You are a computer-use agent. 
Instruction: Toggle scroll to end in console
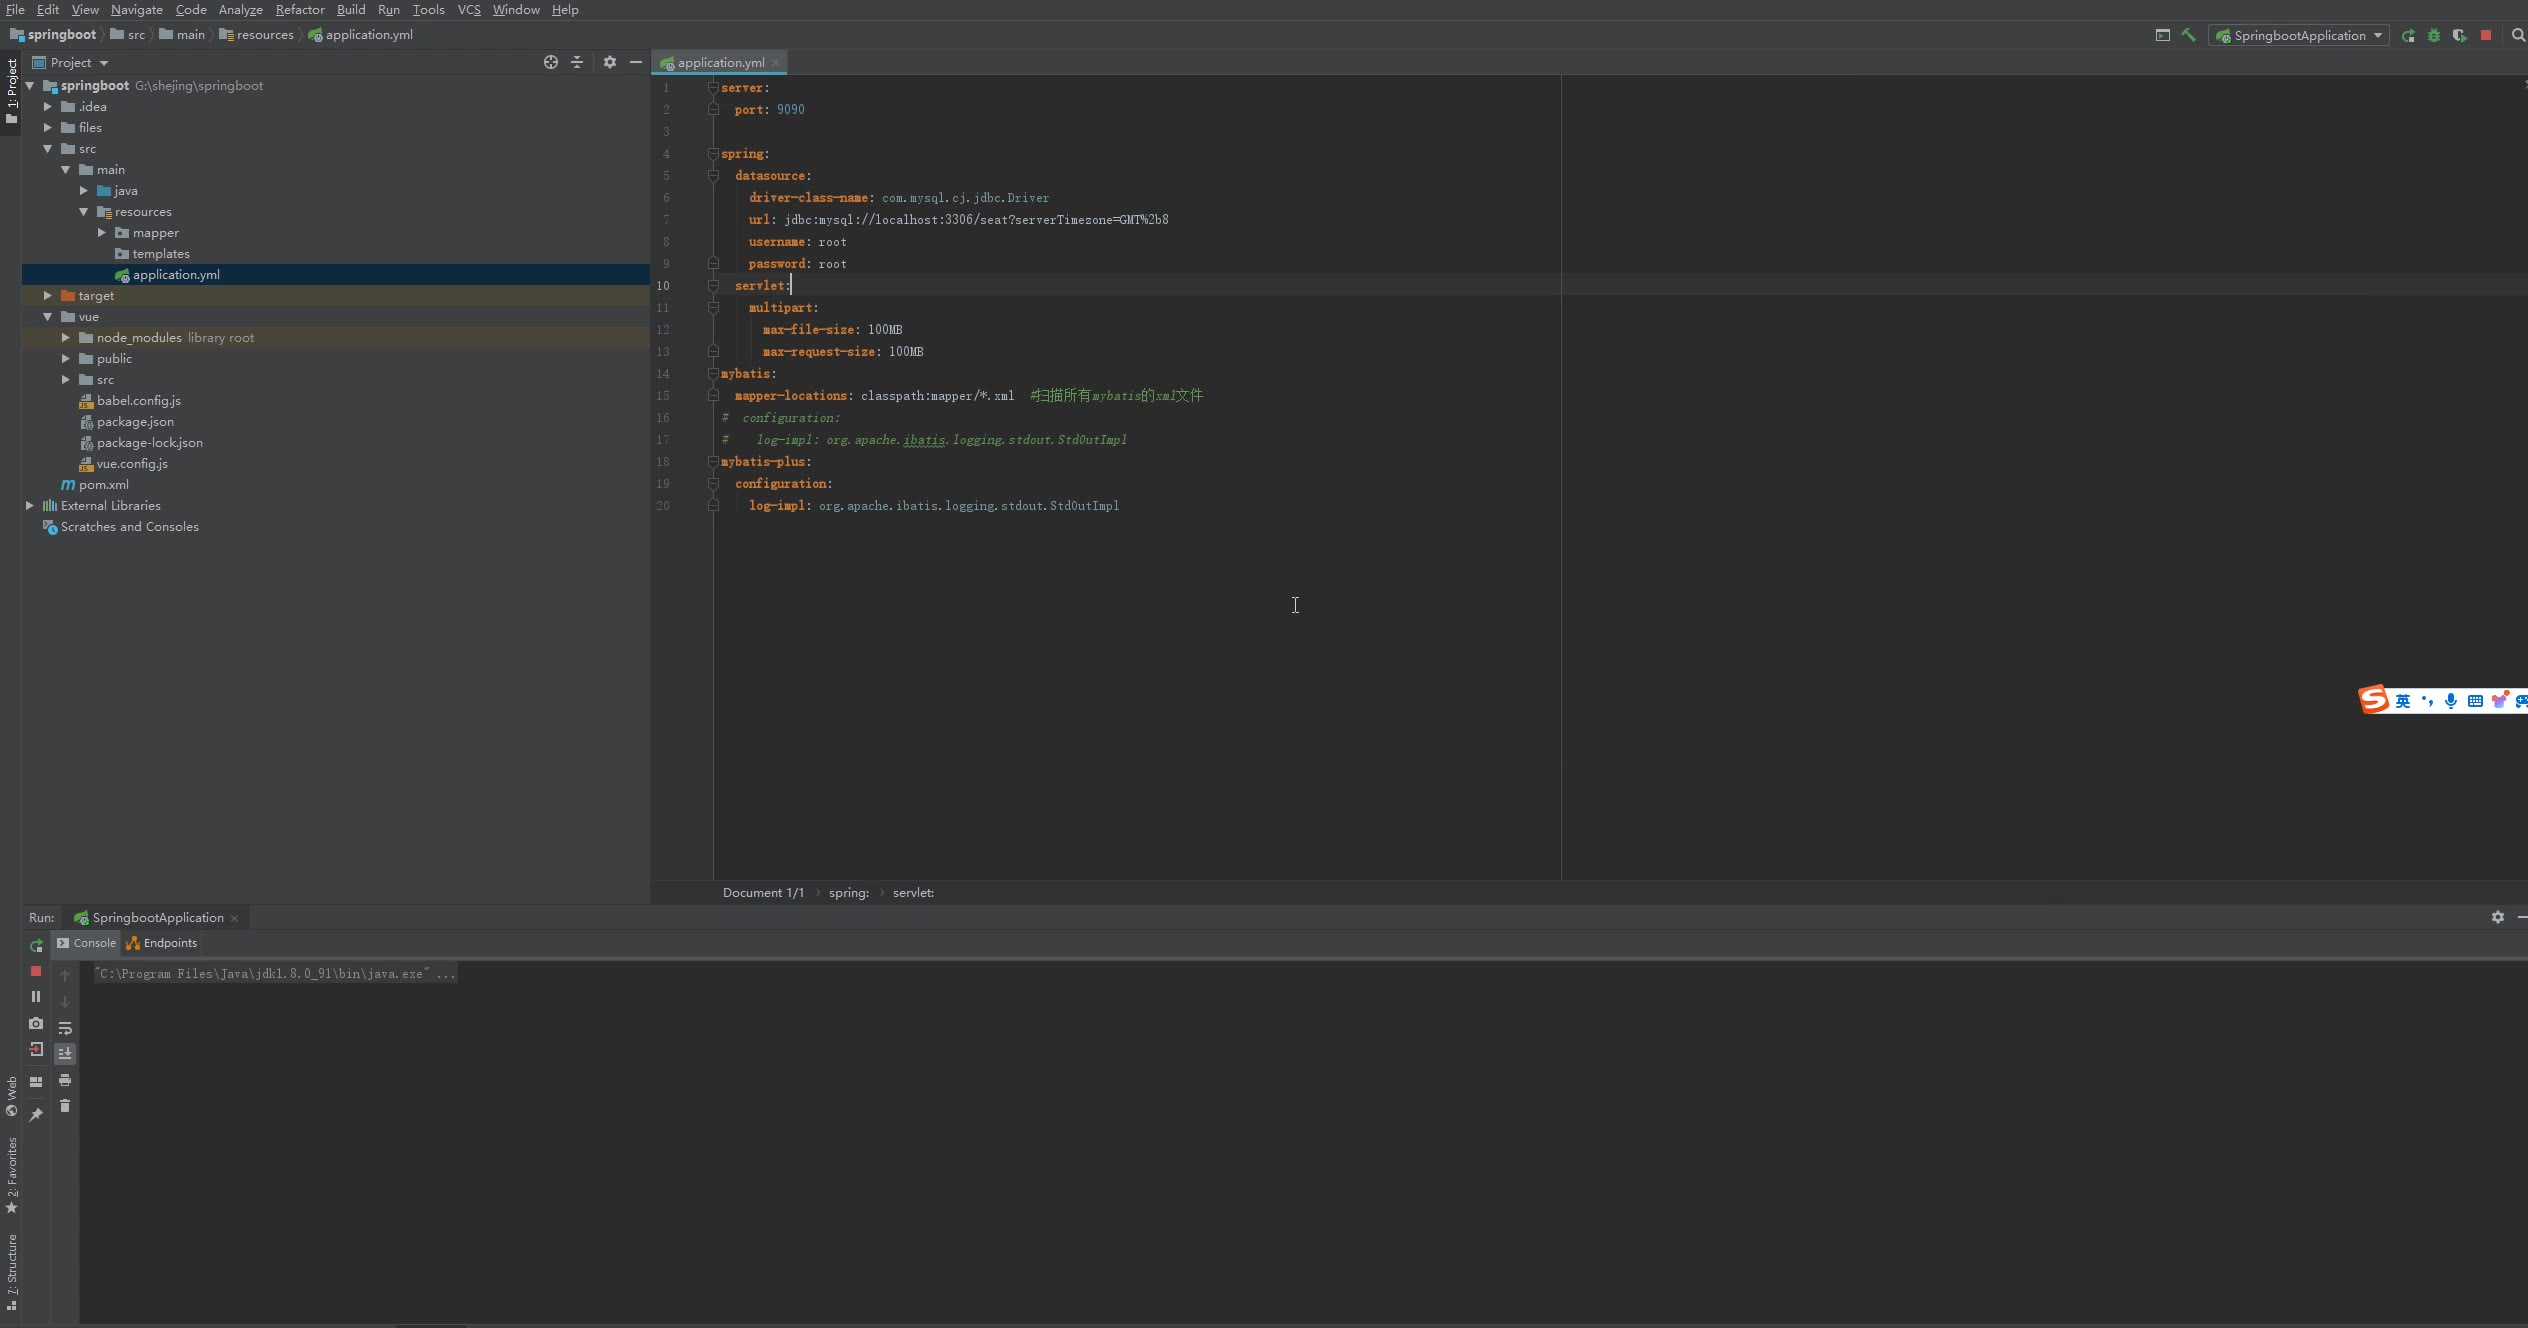65,1054
